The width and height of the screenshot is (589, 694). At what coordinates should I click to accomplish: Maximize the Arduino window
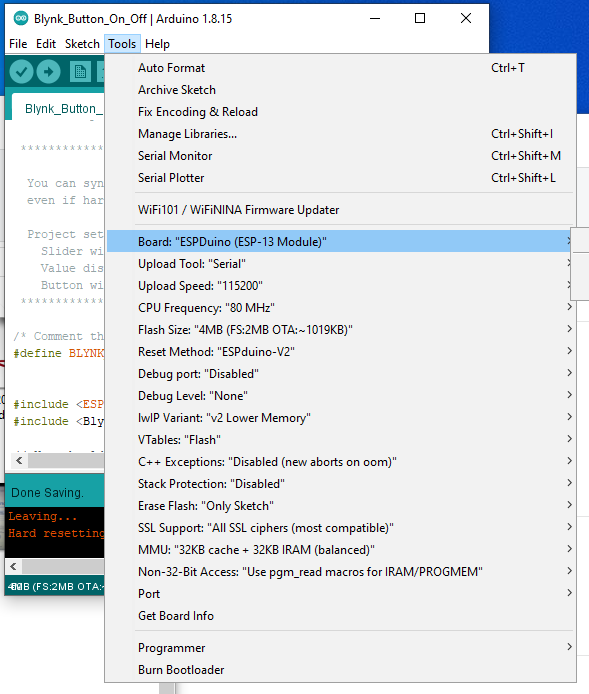click(x=420, y=18)
